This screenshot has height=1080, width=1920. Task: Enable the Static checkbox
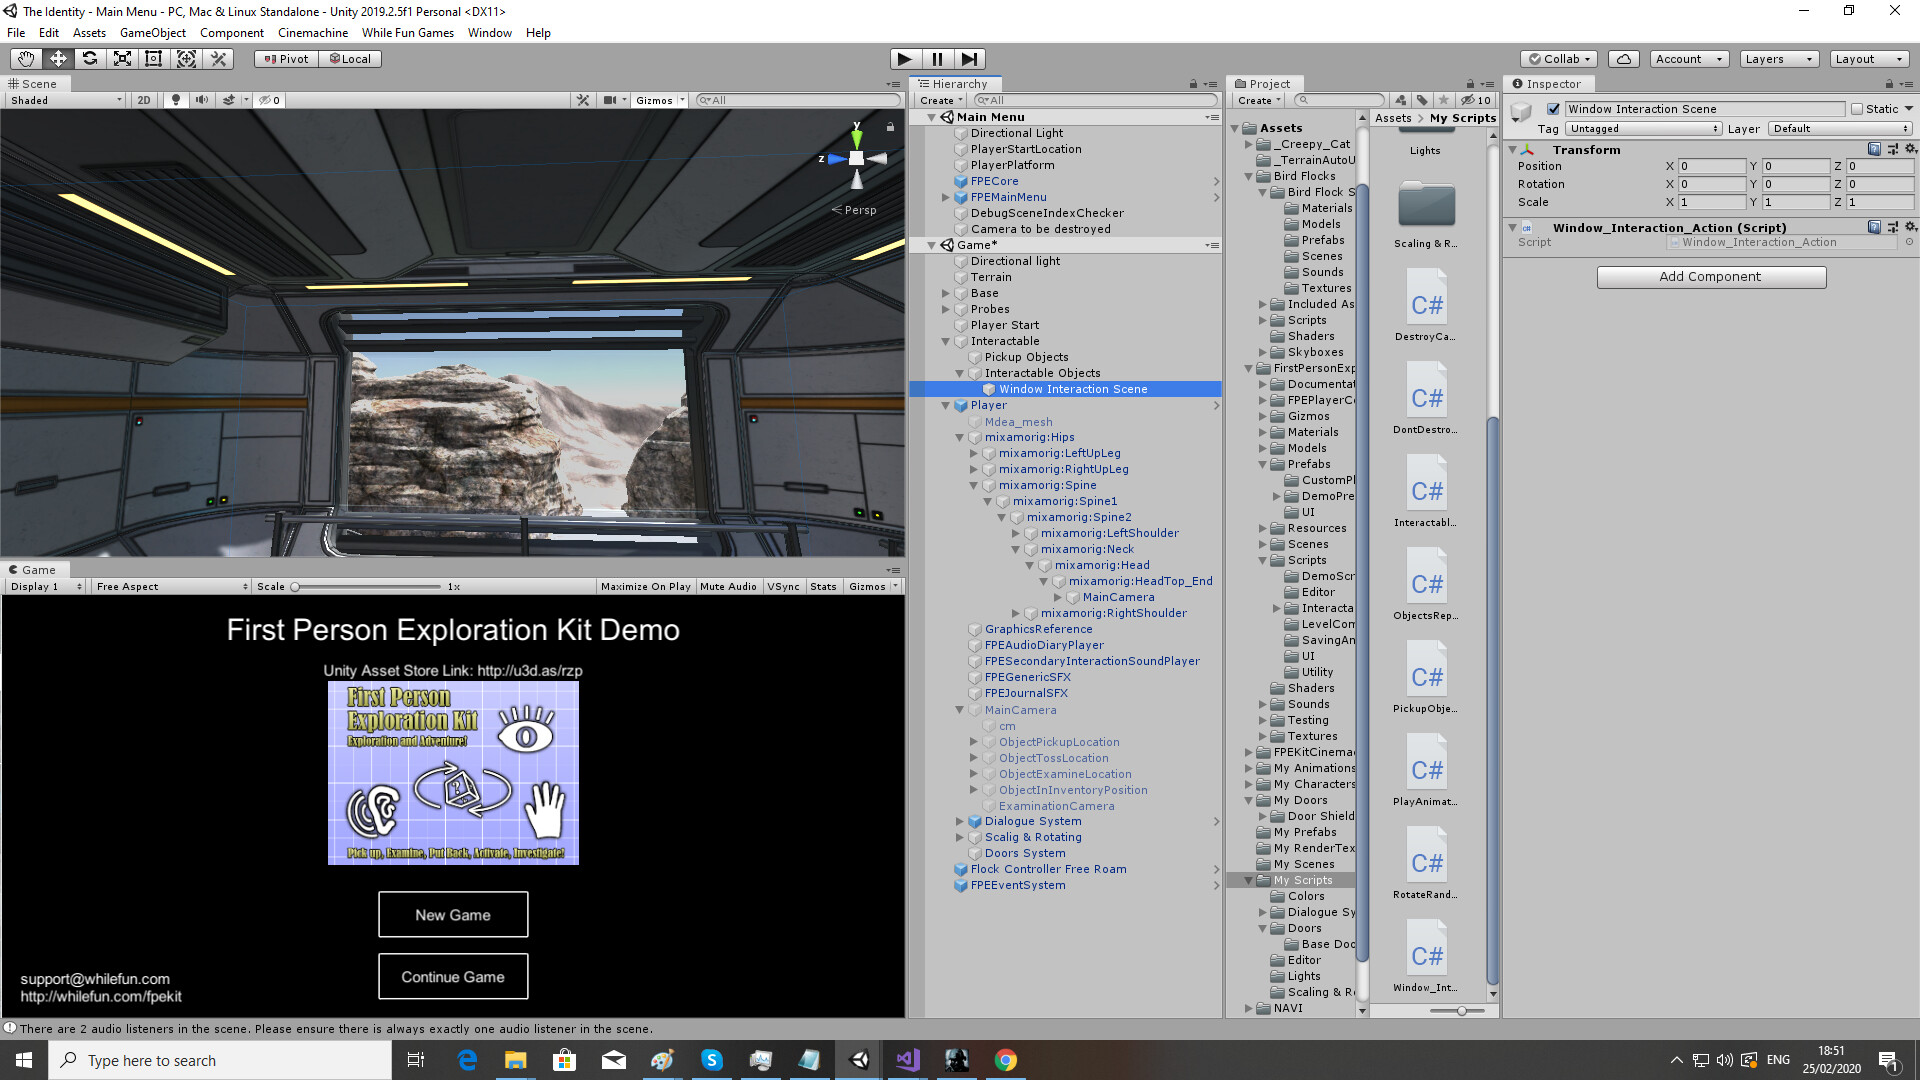point(1857,109)
